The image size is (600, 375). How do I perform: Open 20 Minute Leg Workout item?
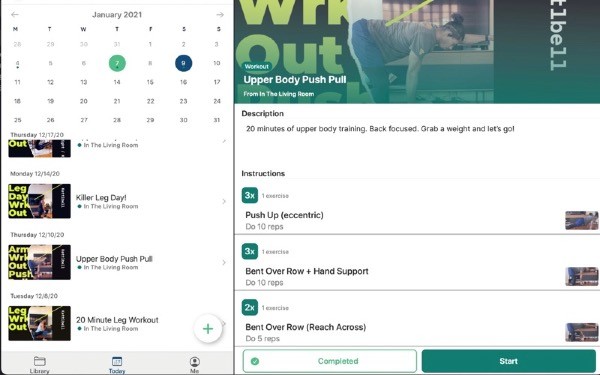[117, 324]
